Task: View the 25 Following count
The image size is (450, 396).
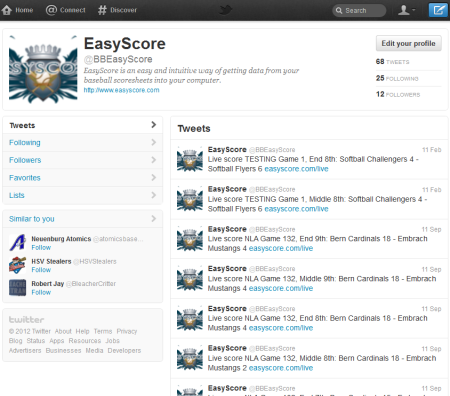Action: pyautogui.click(x=397, y=78)
